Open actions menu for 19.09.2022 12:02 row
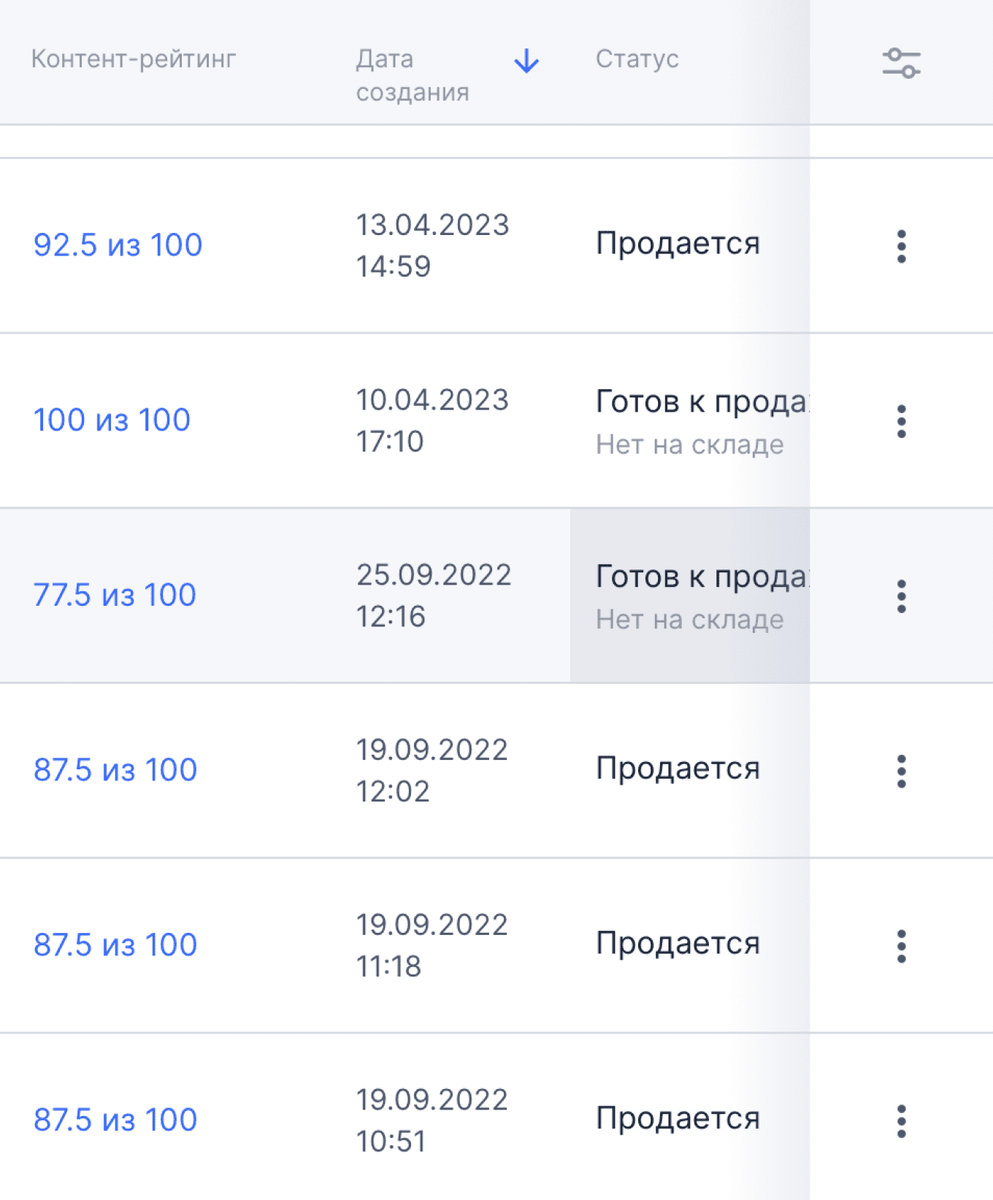The width and height of the screenshot is (993, 1200). click(901, 771)
